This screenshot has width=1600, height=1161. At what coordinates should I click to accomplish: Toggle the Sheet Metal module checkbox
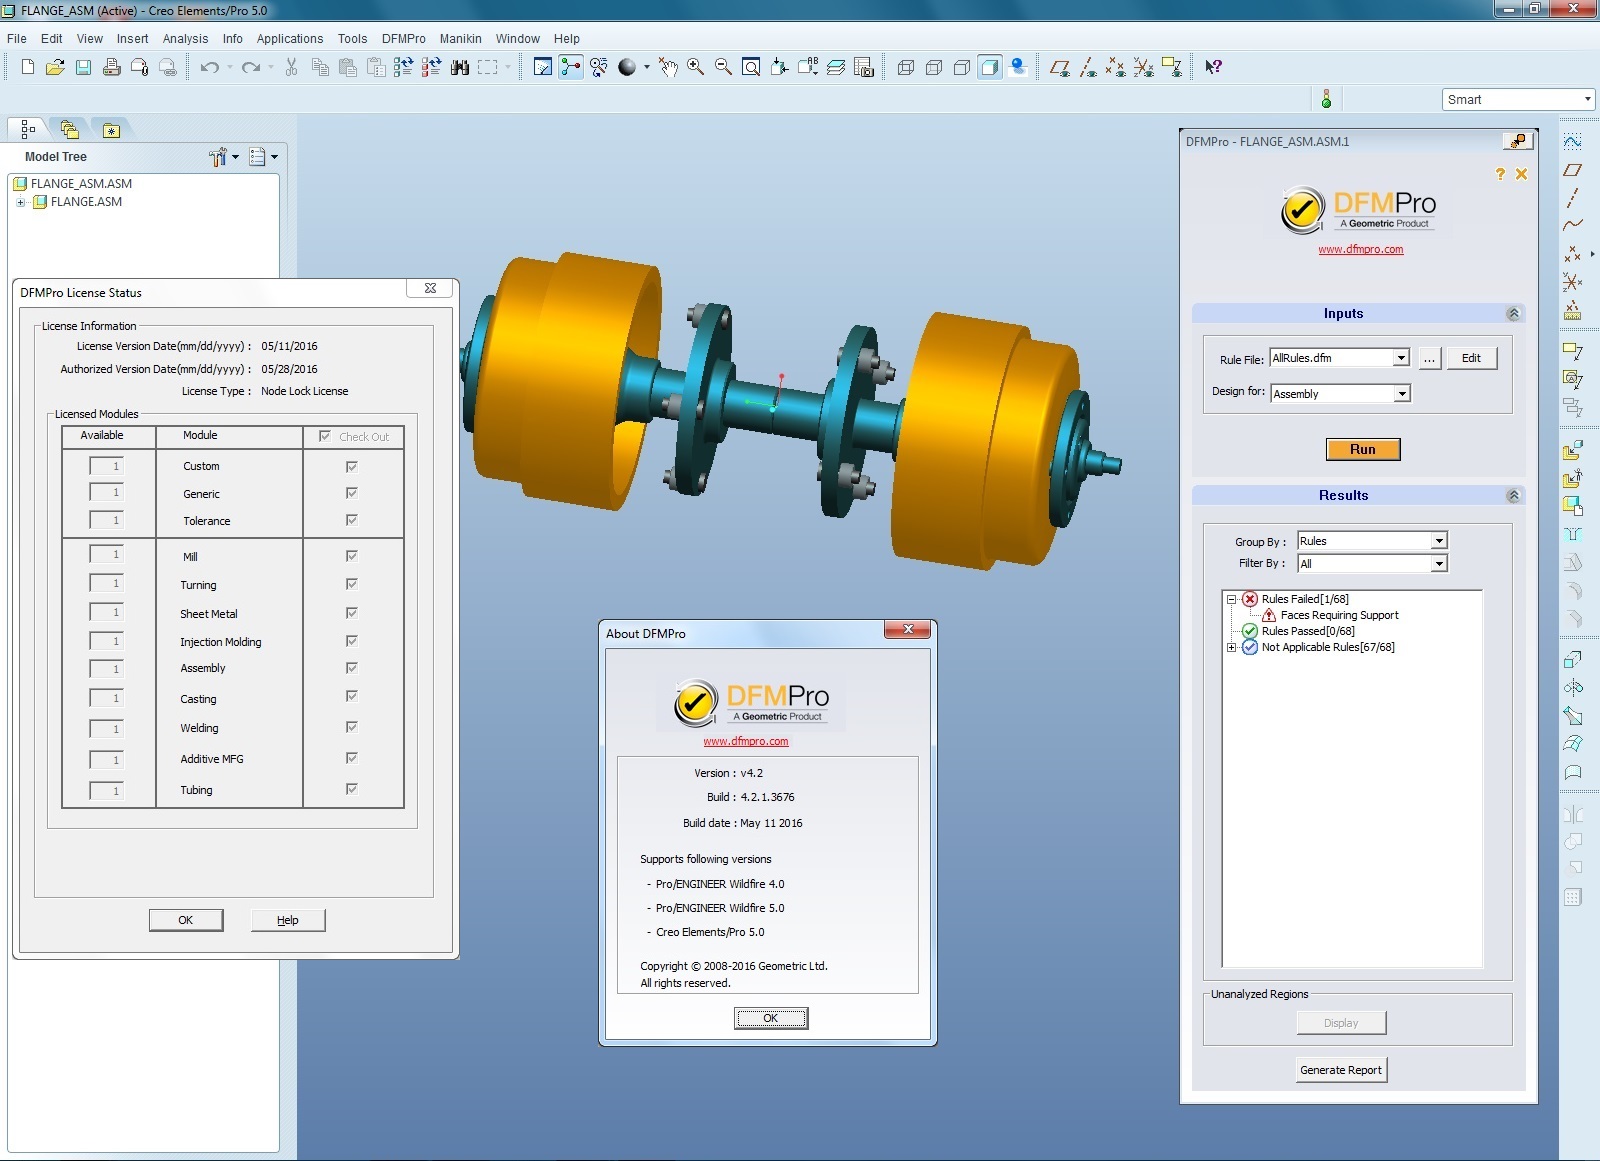351,613
